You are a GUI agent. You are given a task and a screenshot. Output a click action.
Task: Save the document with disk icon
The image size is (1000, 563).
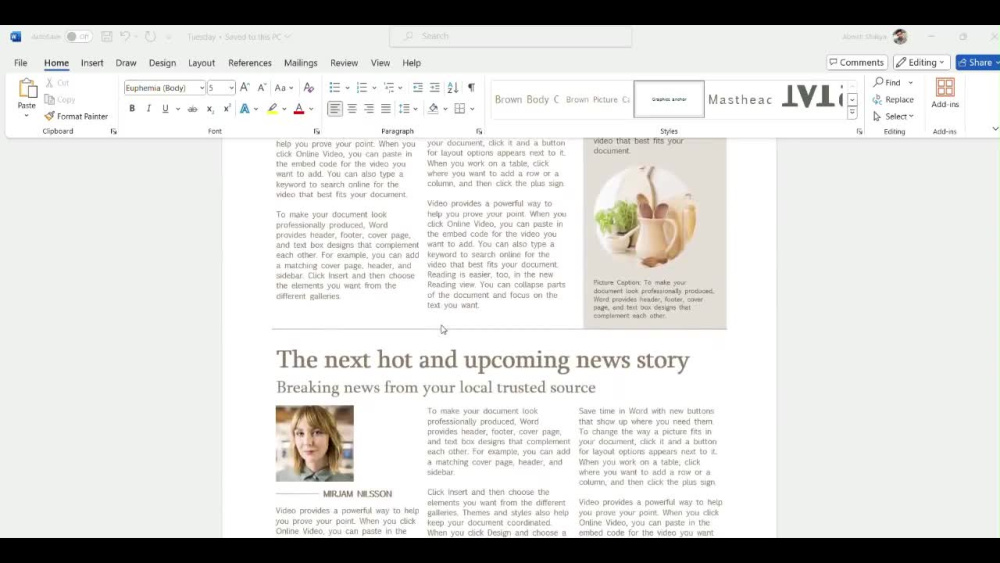tap(107, 36)
